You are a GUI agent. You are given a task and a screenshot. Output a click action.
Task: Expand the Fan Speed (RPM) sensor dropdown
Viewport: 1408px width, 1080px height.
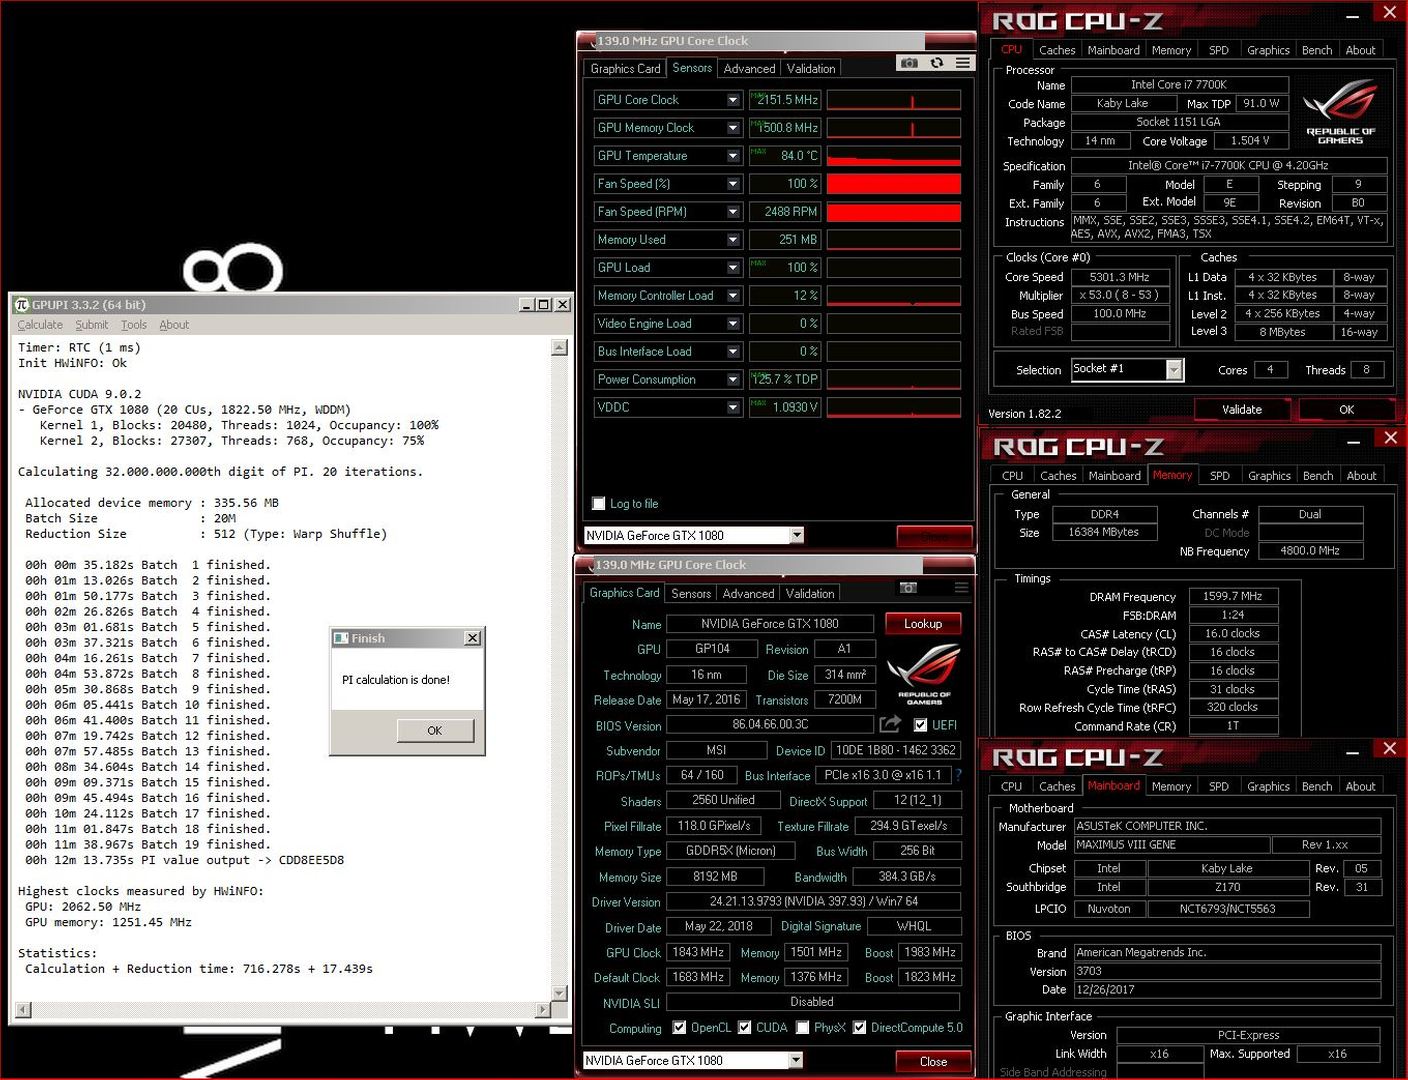click(733, 212)
